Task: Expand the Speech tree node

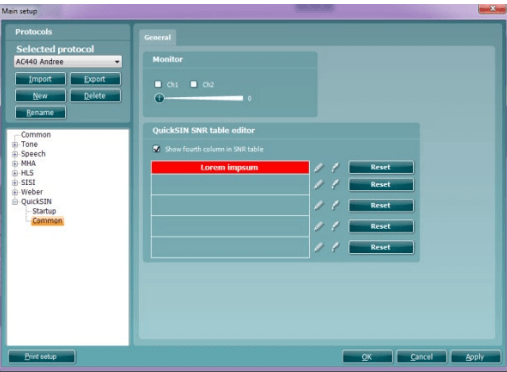Action: coord(15,154)
